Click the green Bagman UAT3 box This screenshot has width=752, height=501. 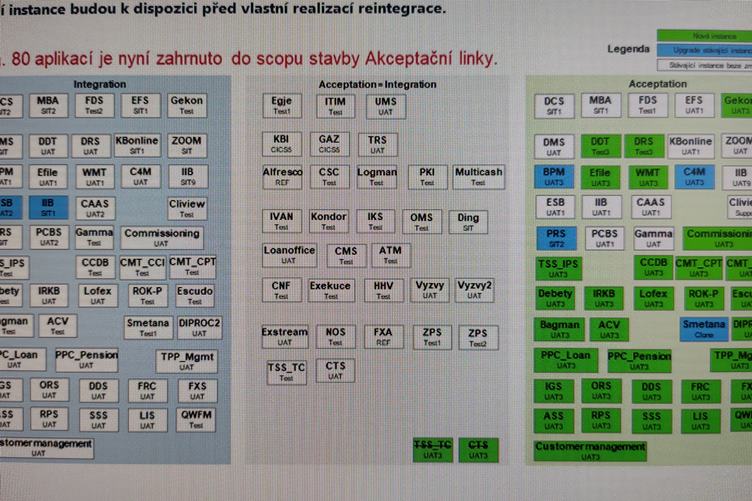pos(559,329)
